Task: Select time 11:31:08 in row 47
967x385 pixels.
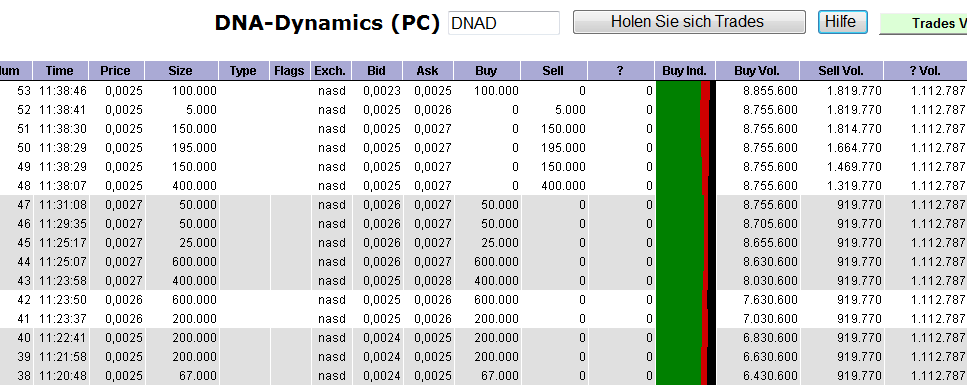Action: coord(63,205)
